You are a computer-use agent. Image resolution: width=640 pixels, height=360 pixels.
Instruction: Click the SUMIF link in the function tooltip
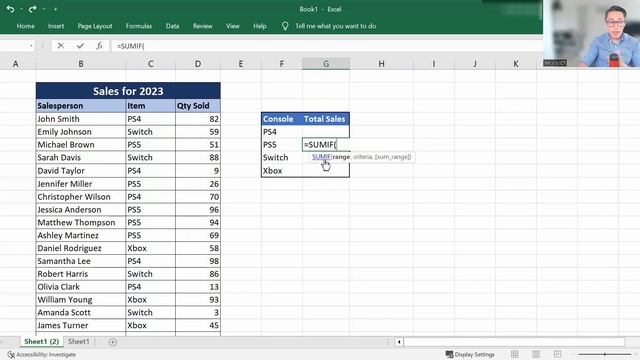(x=321, y=157)
